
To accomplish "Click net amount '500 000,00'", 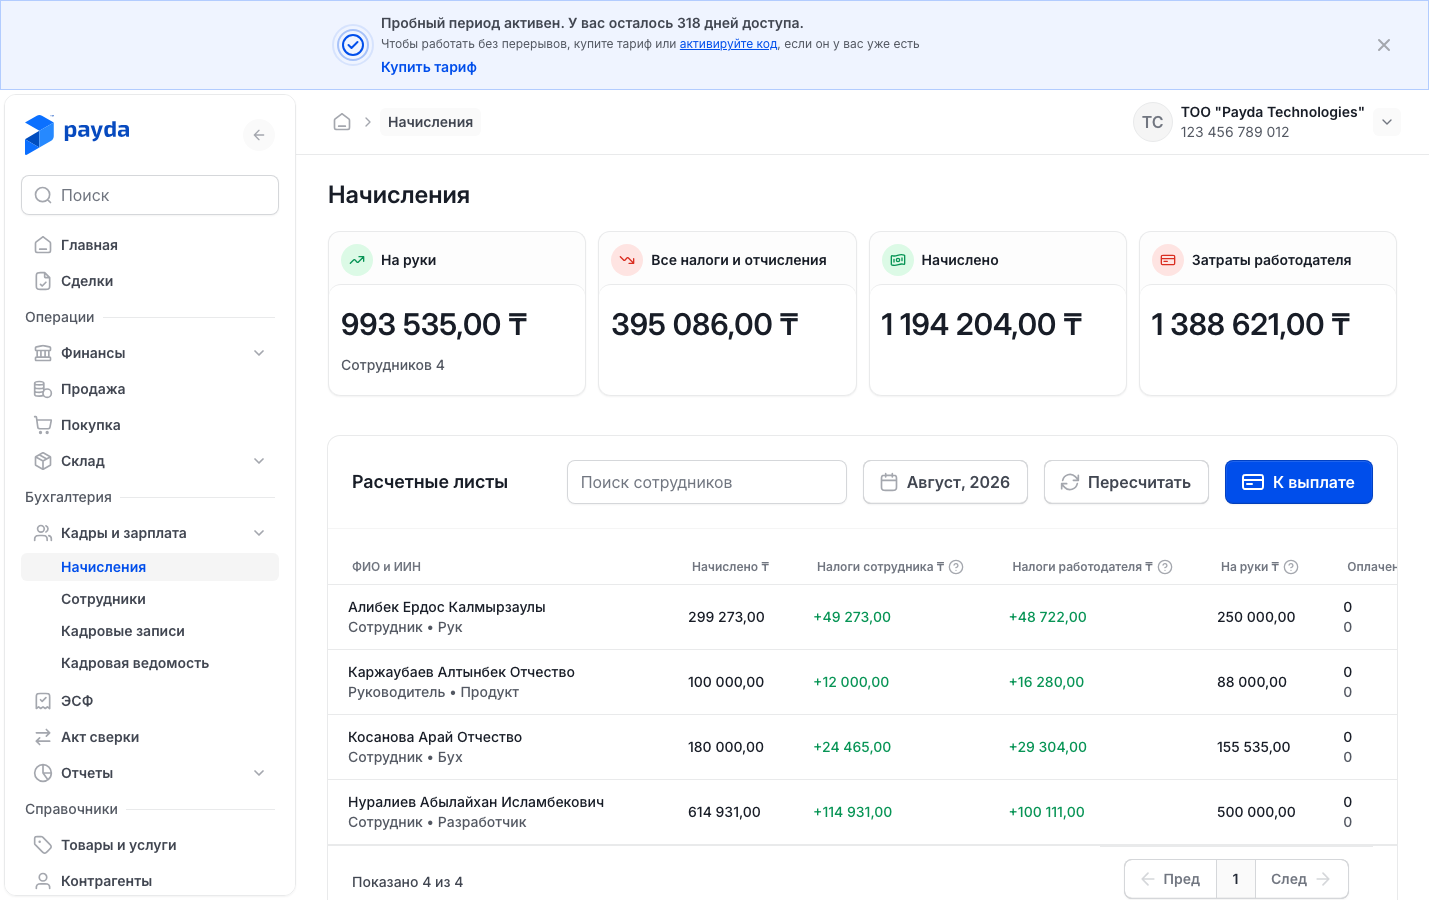I will click(1256, 812).
